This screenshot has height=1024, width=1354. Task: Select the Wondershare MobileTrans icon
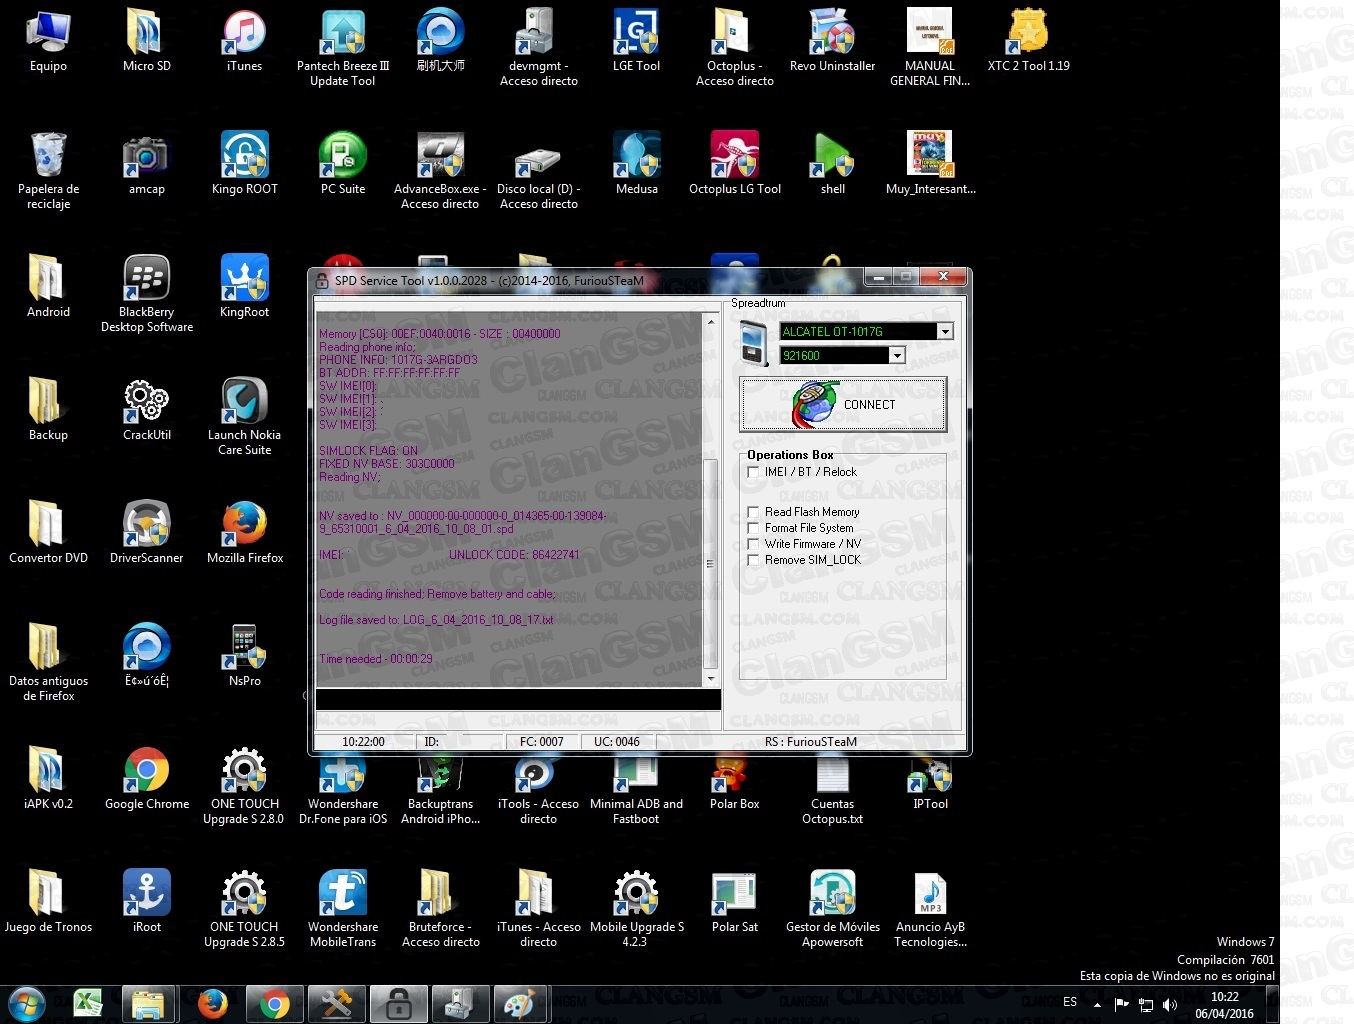tap(343, 908)
